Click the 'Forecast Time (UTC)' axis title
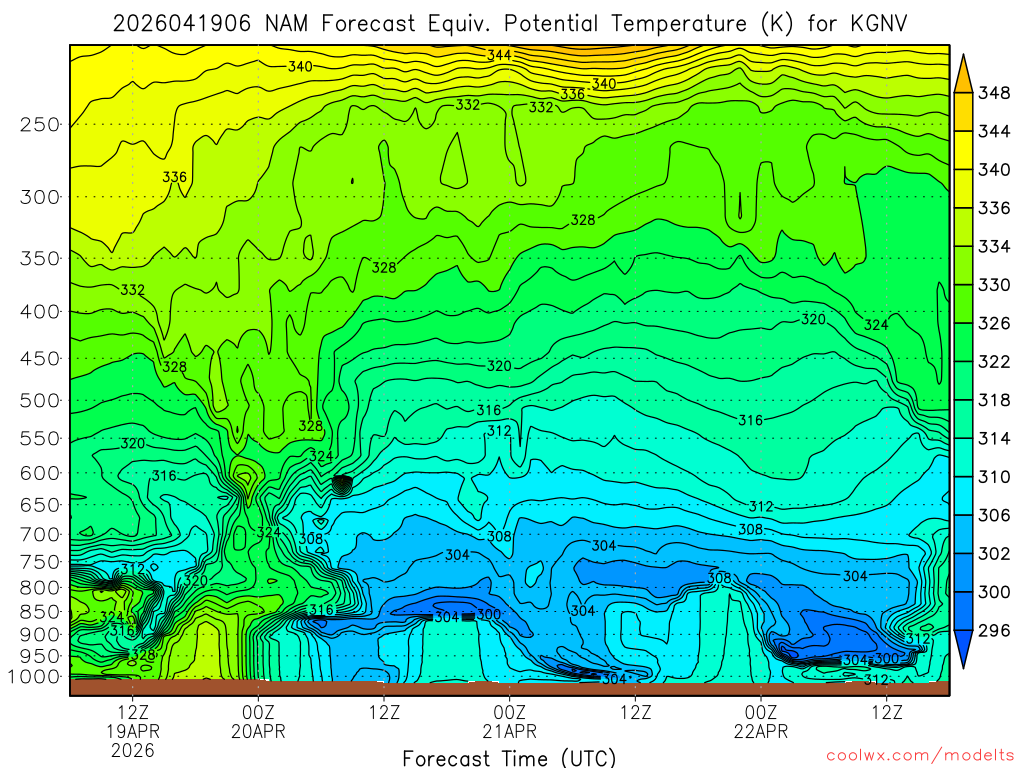This screenshot has height=768, width=1024. click(509, 758)
